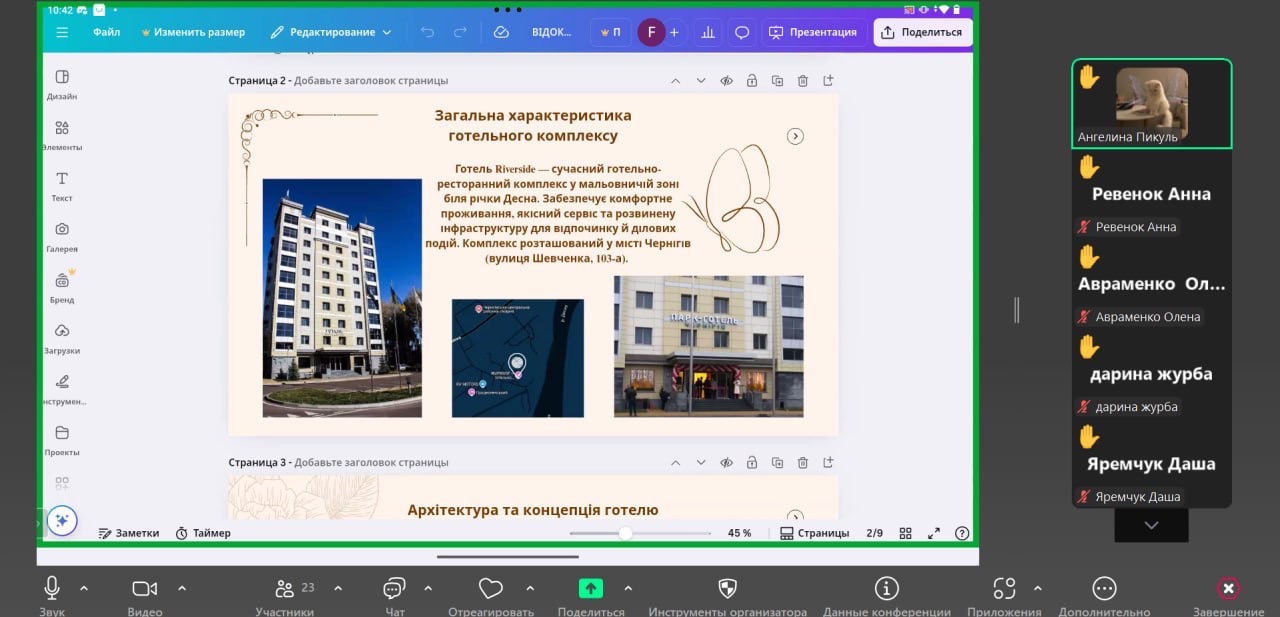Click the 45 % zoom level value

(x=739, y=533)
